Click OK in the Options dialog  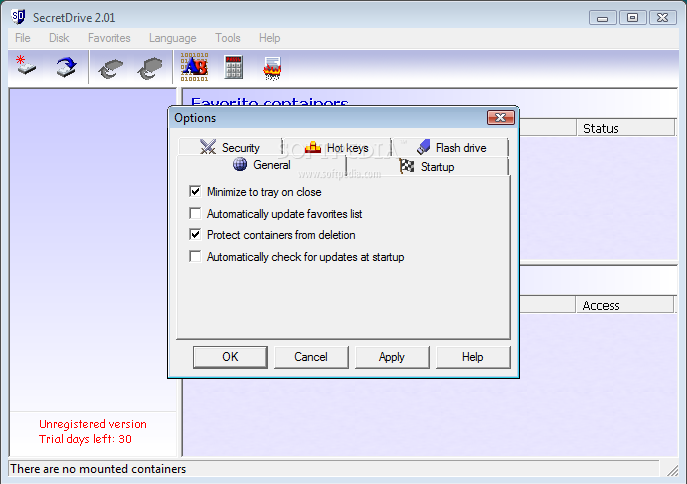(x=230, y=357)
